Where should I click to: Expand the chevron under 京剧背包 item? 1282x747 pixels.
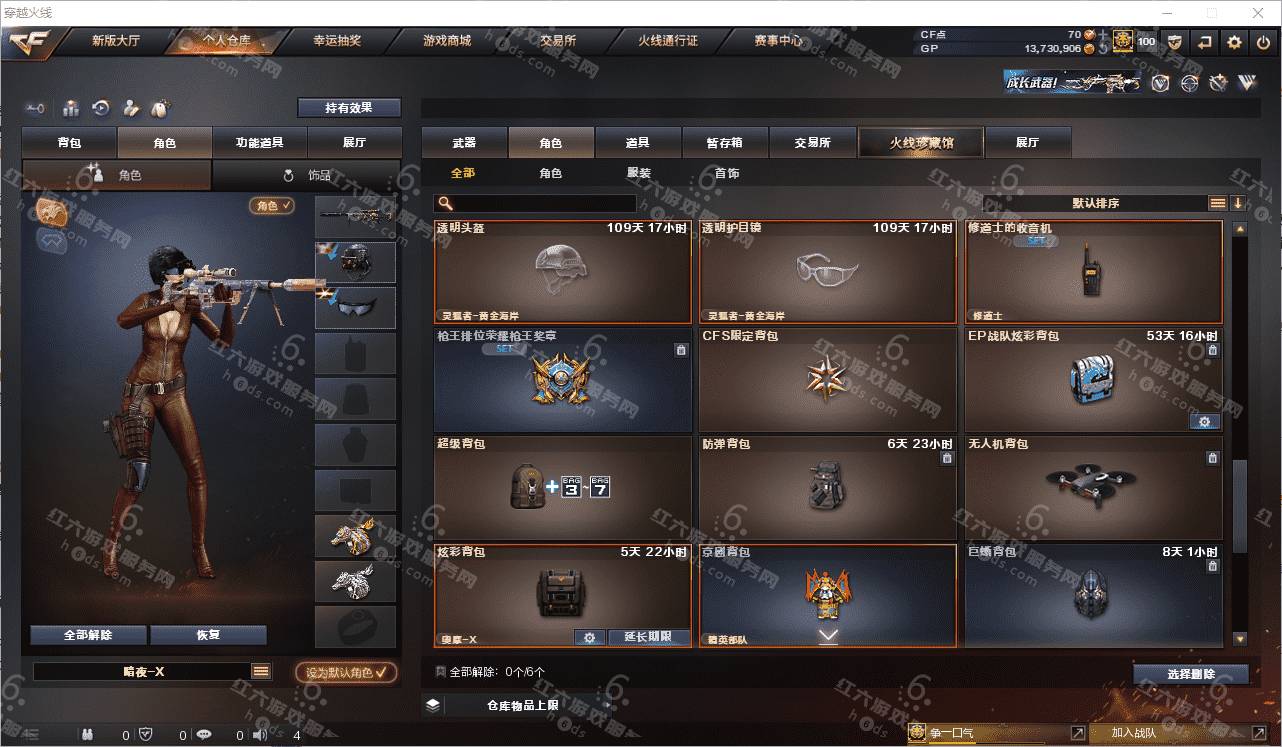click(x=828, y=637)
